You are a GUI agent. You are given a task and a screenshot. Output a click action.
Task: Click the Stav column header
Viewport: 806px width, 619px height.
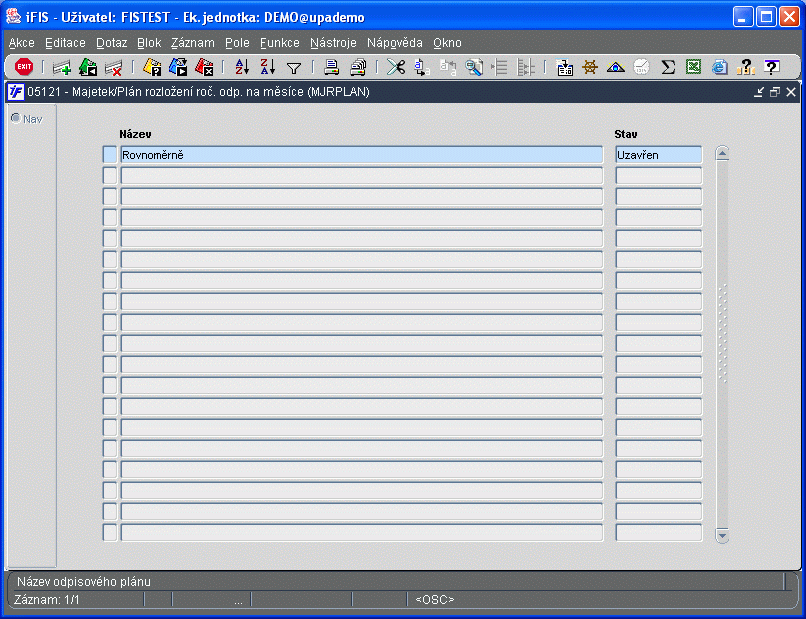pyautogui.click(x=626, y=134)
